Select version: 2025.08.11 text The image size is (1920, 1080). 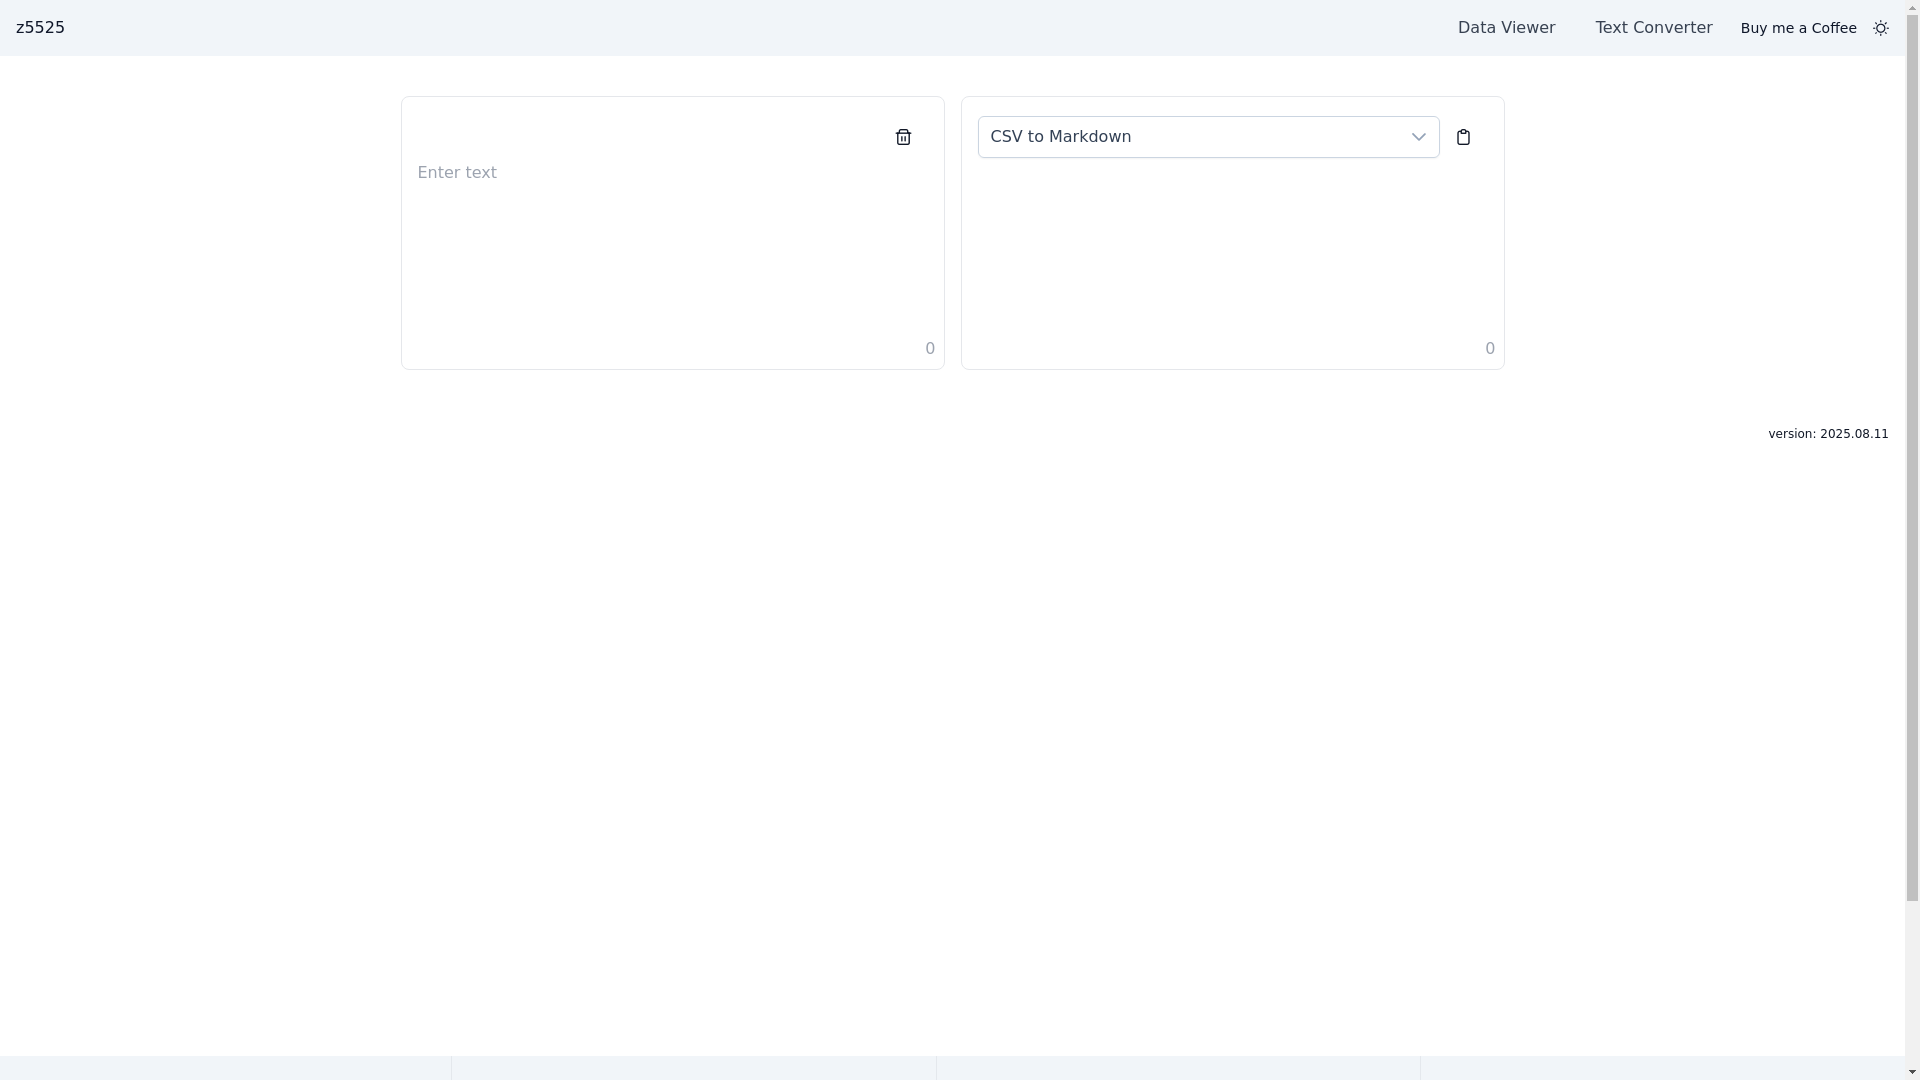[x=1828, y=434]
